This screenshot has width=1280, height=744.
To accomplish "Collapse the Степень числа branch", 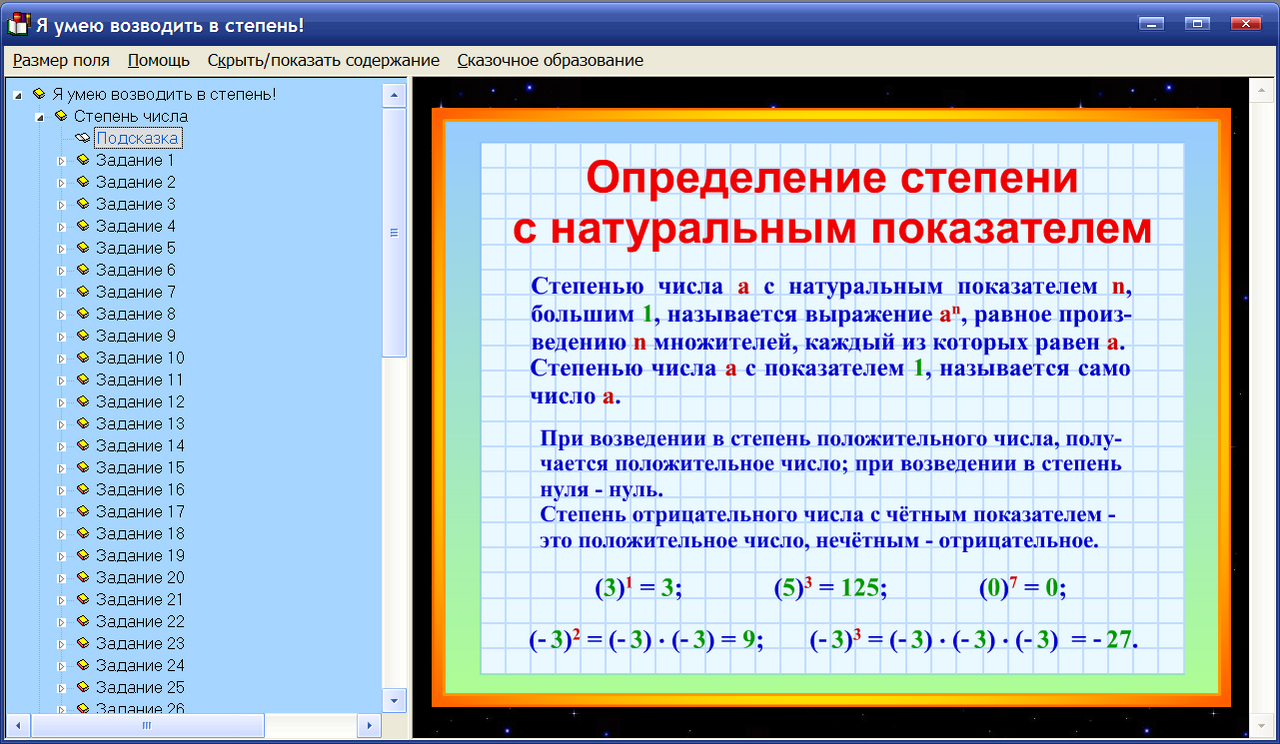I will pos(38,116).
